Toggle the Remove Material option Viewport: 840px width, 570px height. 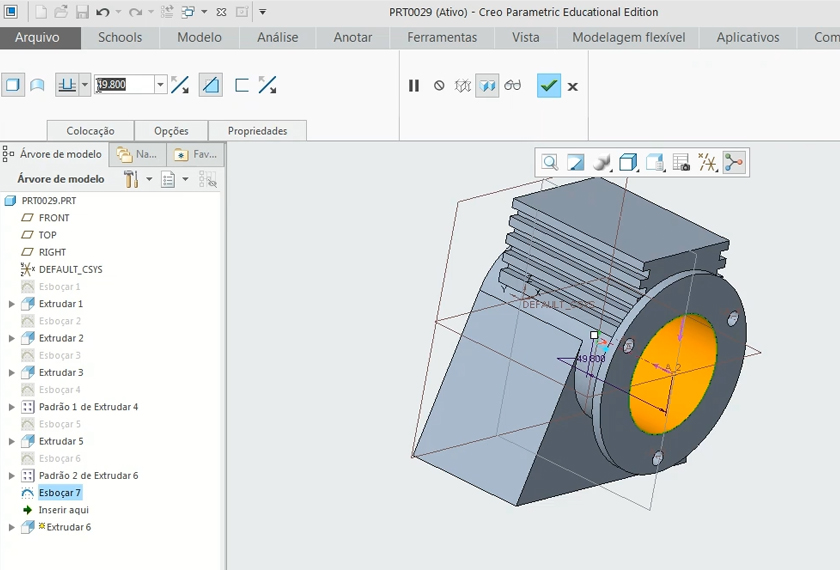point(211,85)
